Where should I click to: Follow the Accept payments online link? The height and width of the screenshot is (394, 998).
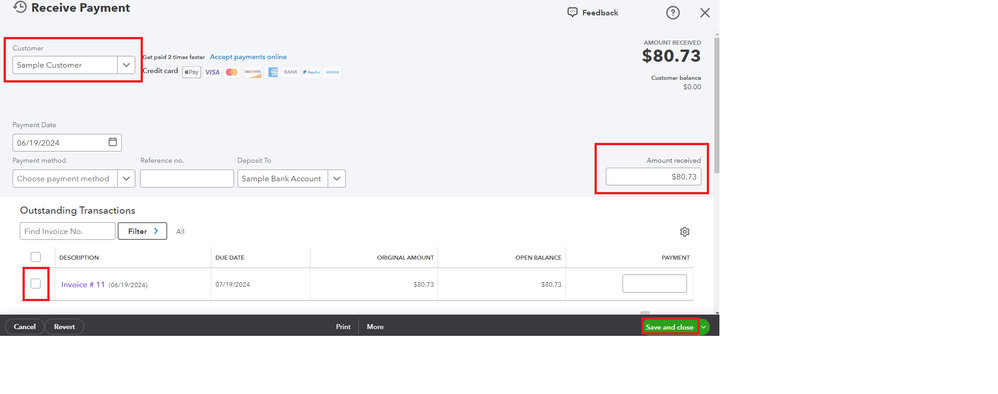pos(248,57)
